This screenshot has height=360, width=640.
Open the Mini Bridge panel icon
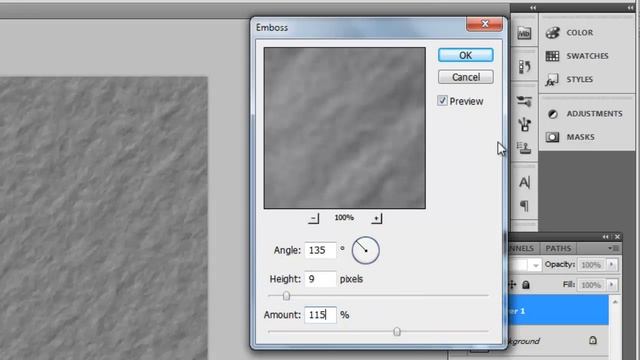click(x=524, y=33)
